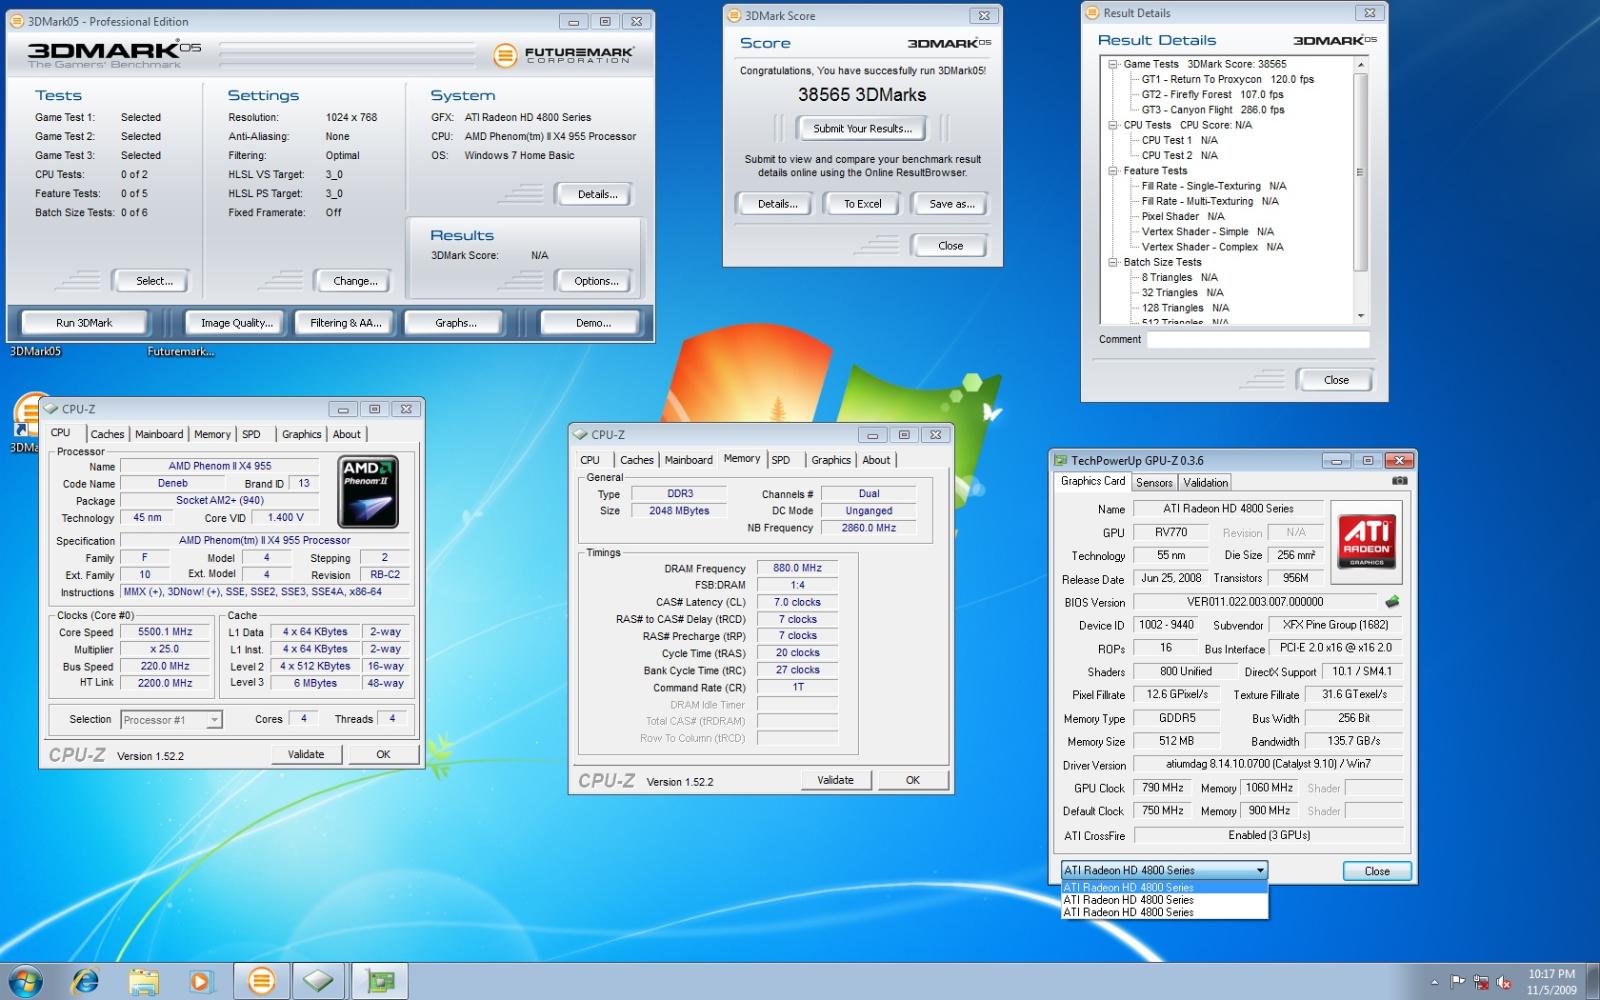Open the taskbar clock showing 10:17 PM
This screenshot has width=1600, height=1000.
(1551, 981)
